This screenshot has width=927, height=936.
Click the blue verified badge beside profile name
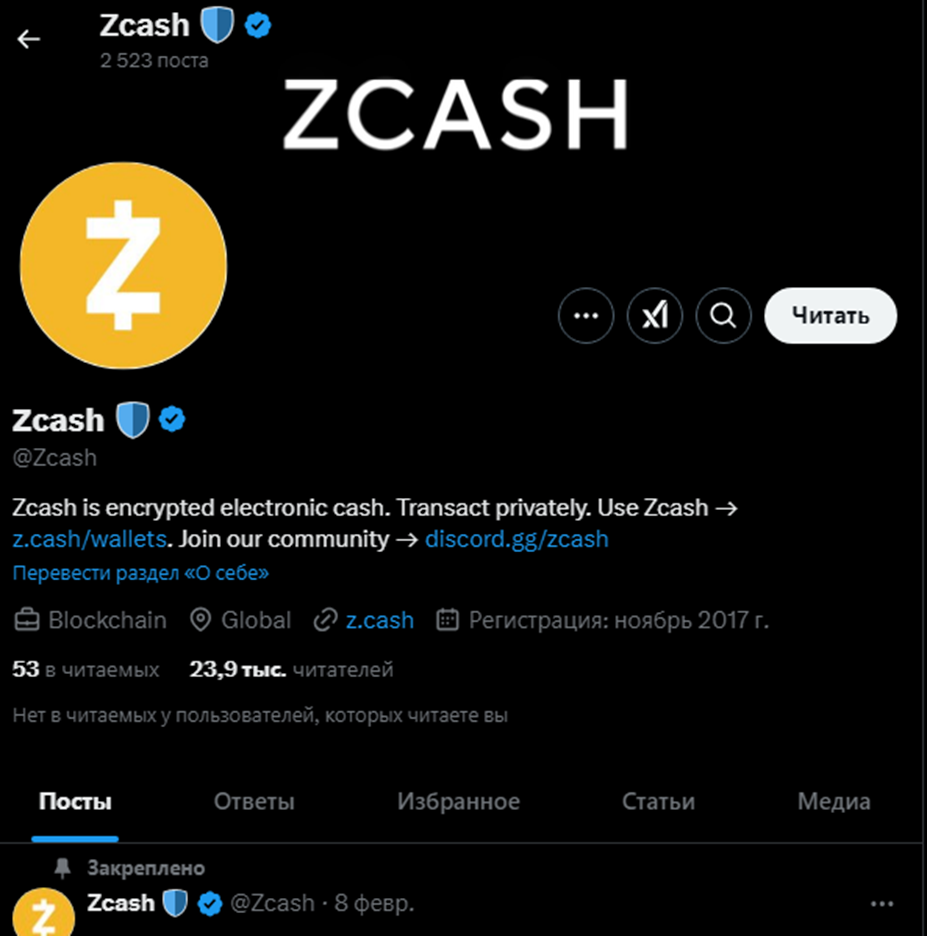(x=173, y=420)
